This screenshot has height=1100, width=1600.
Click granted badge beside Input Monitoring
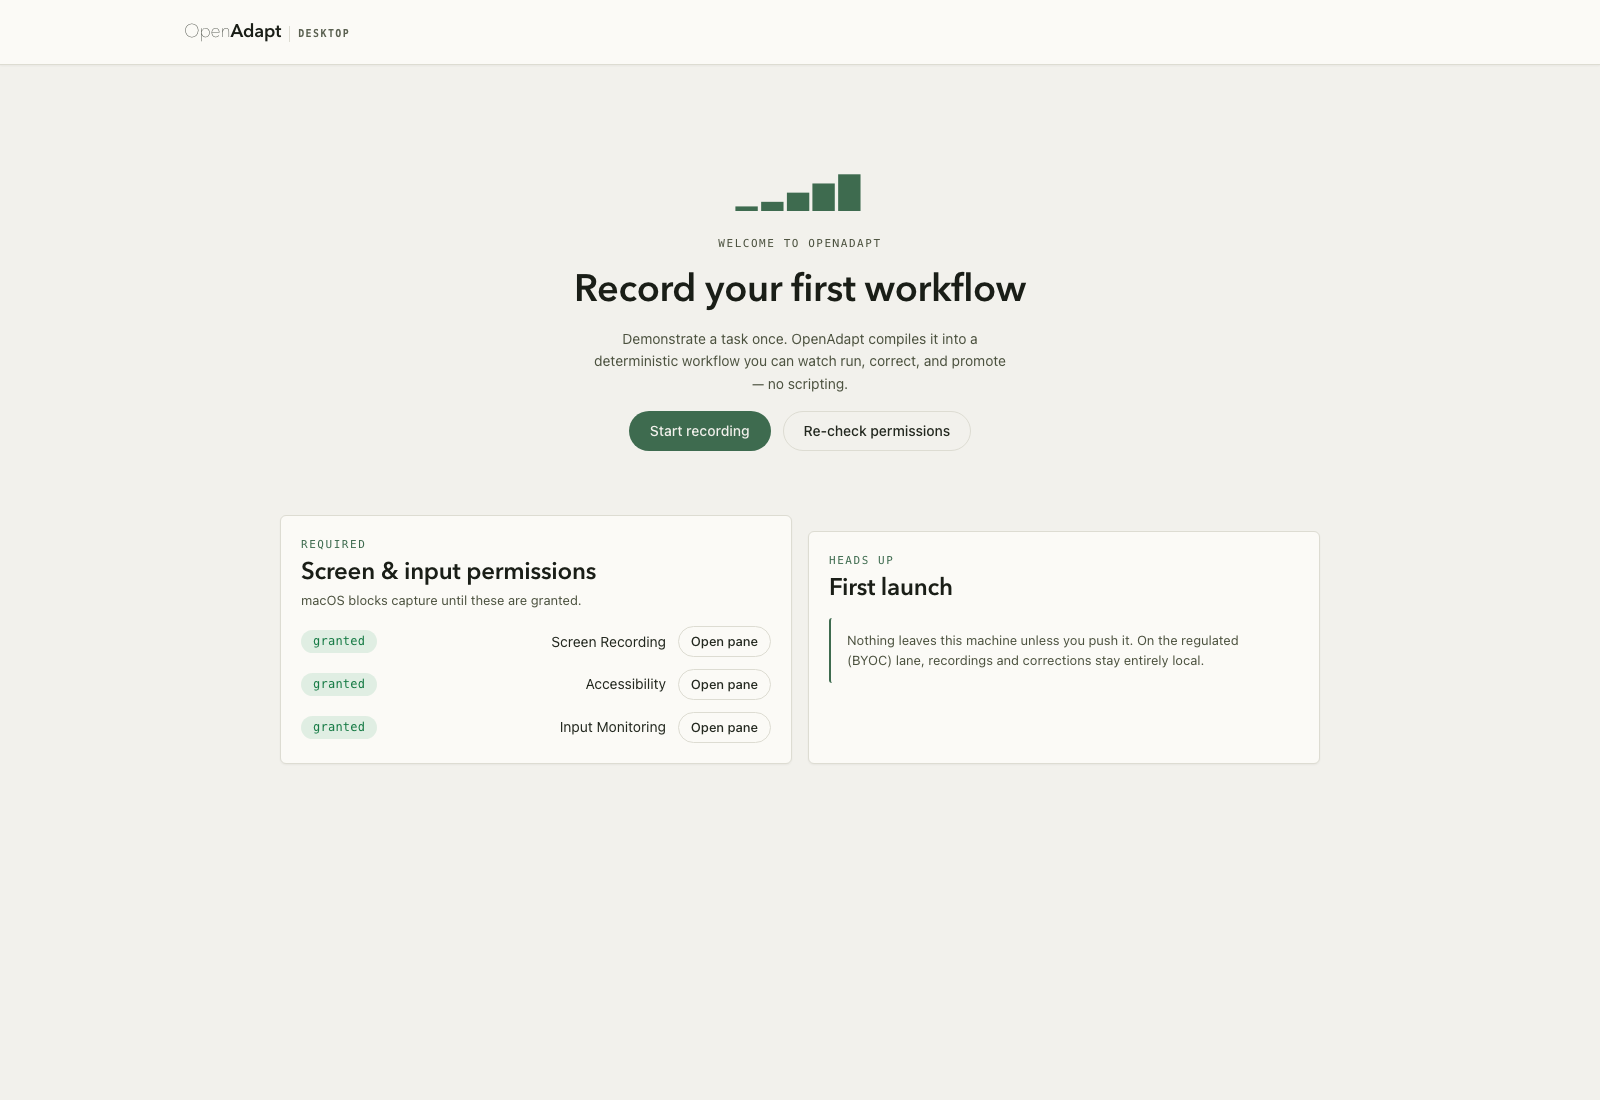(339, 727)
